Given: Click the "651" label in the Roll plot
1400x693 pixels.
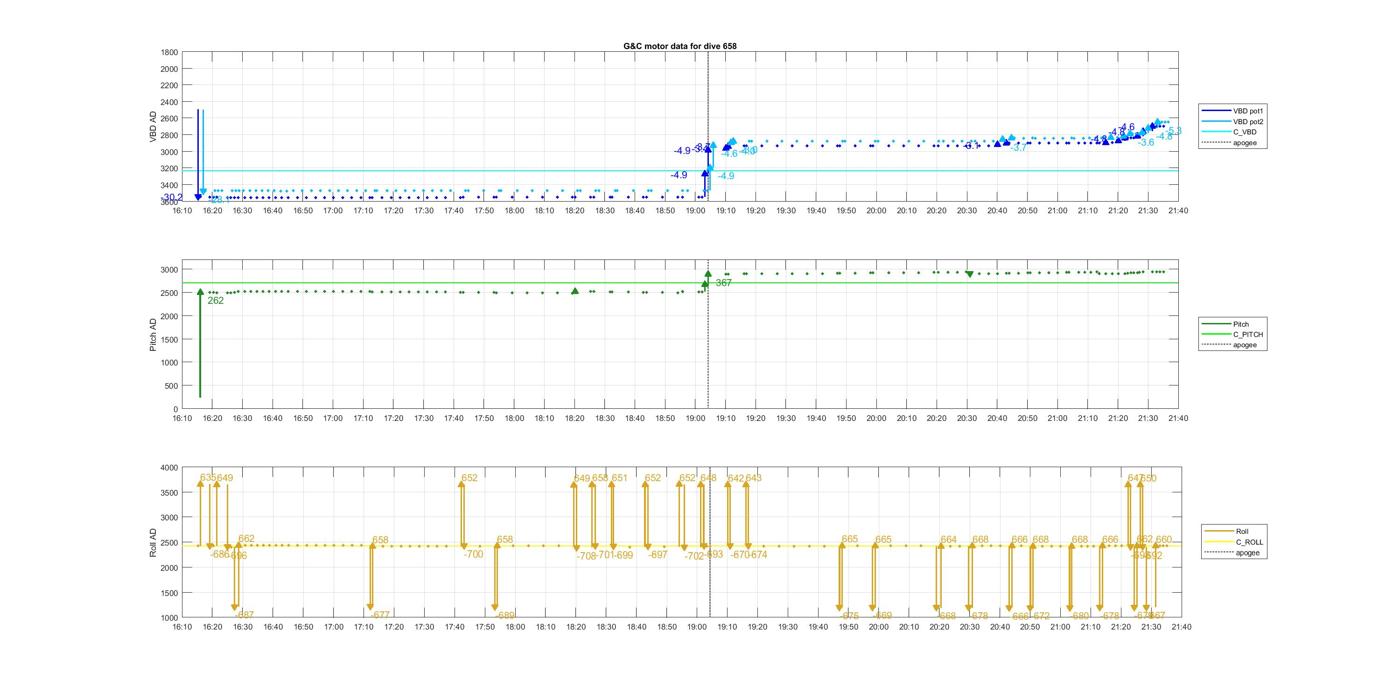Looking at the screenshot, I should tap(619, 478).
